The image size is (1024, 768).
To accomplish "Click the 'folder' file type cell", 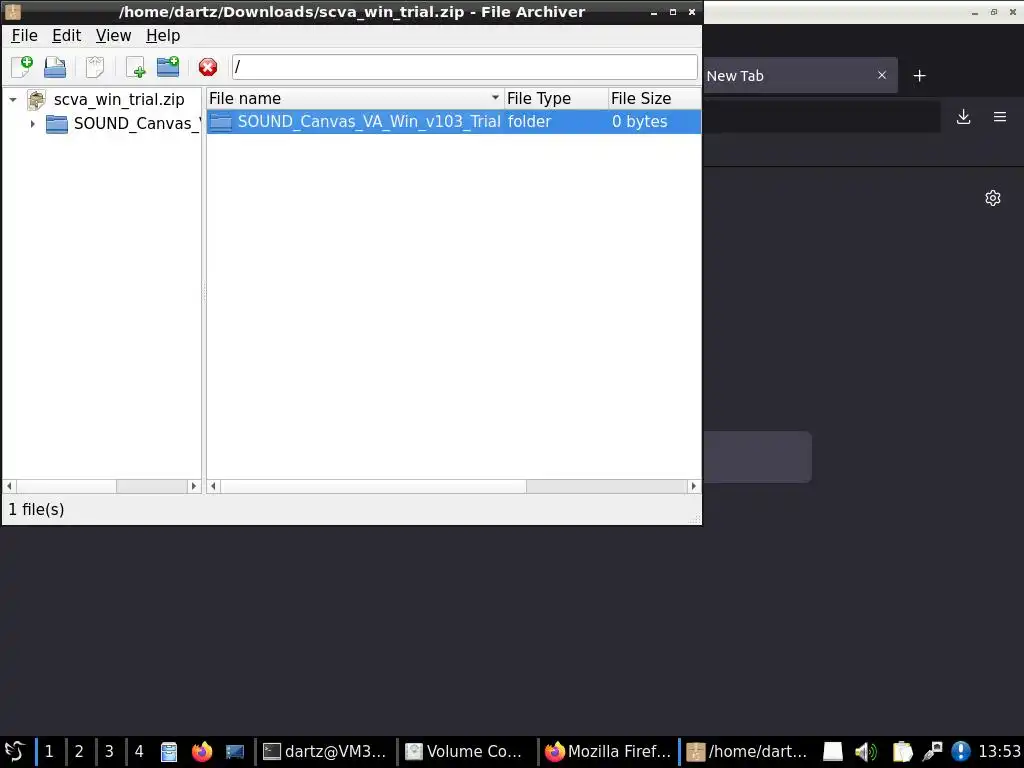I will click(530, 121).
